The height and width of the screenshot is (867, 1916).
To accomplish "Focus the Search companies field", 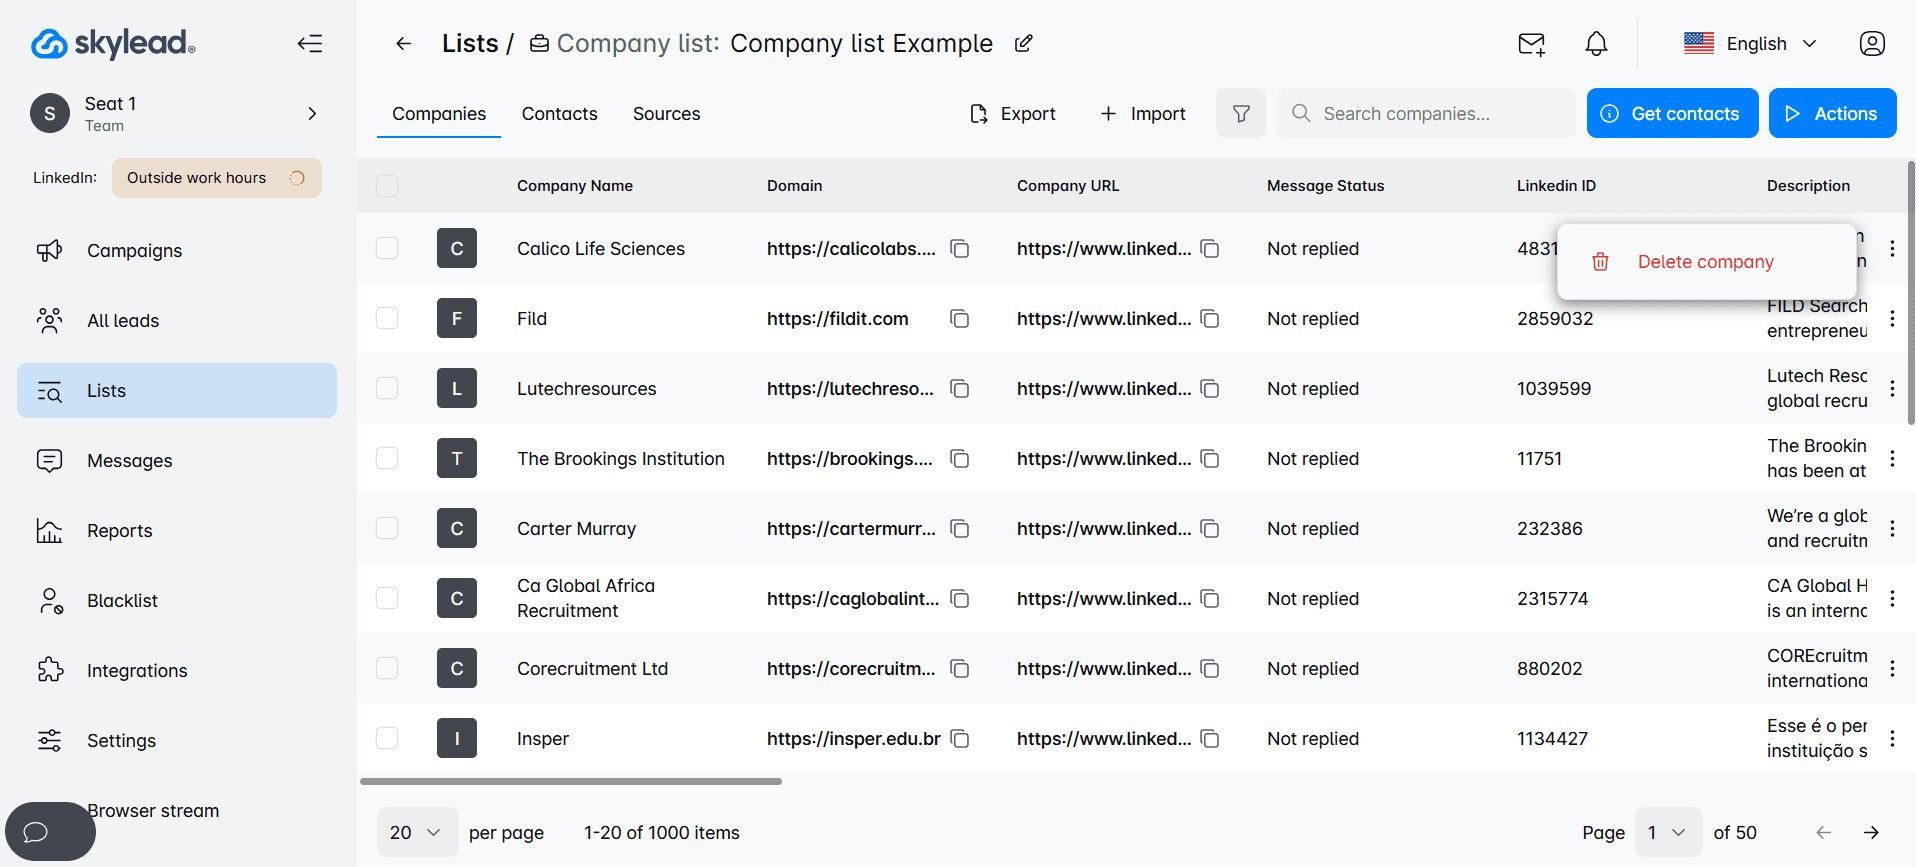I will 1426,113.
